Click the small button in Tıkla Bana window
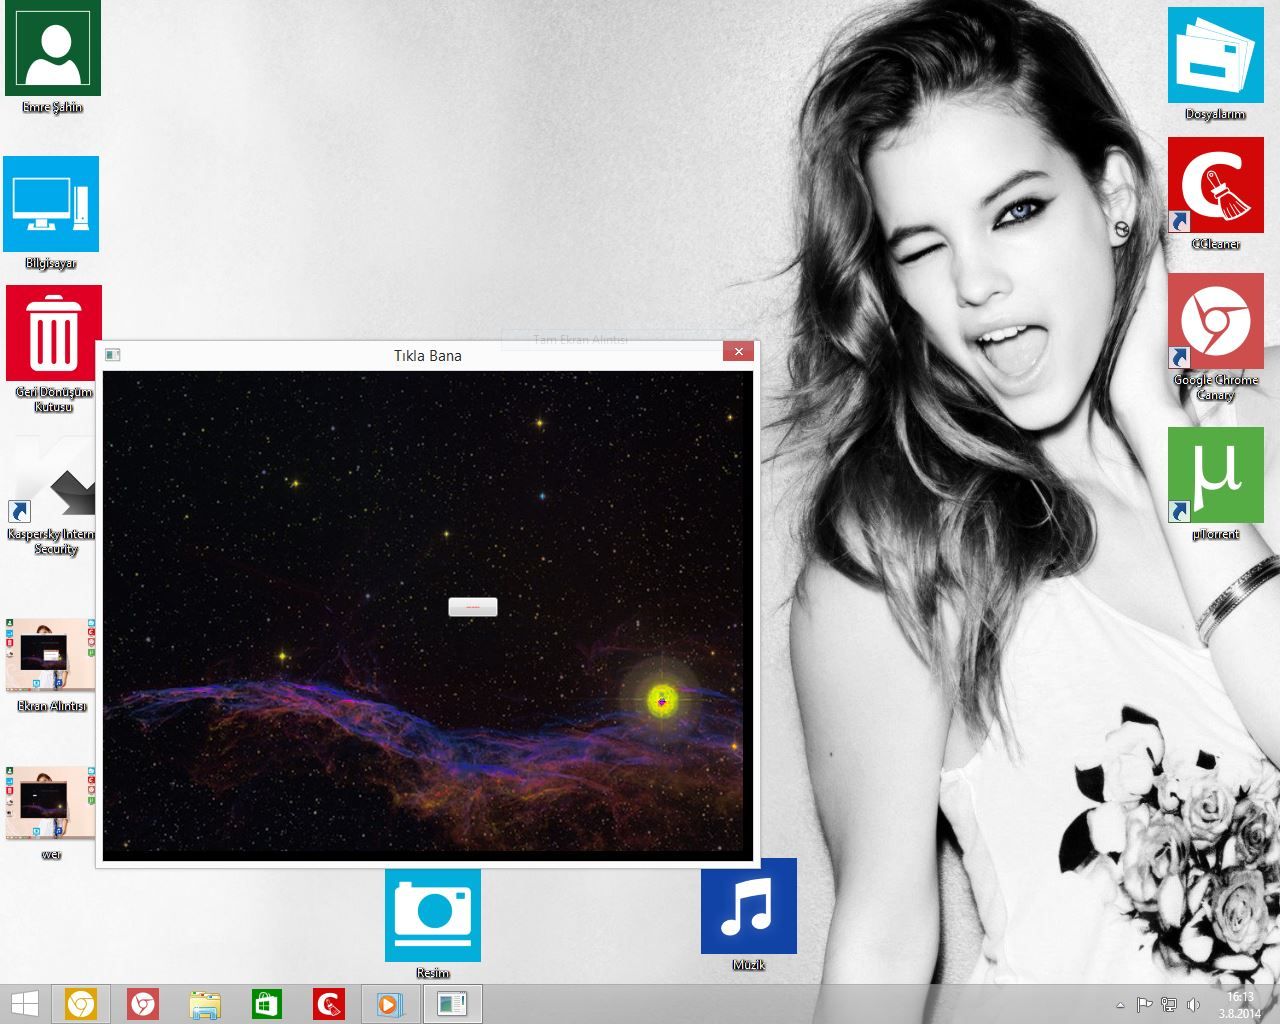 [473, 607]
